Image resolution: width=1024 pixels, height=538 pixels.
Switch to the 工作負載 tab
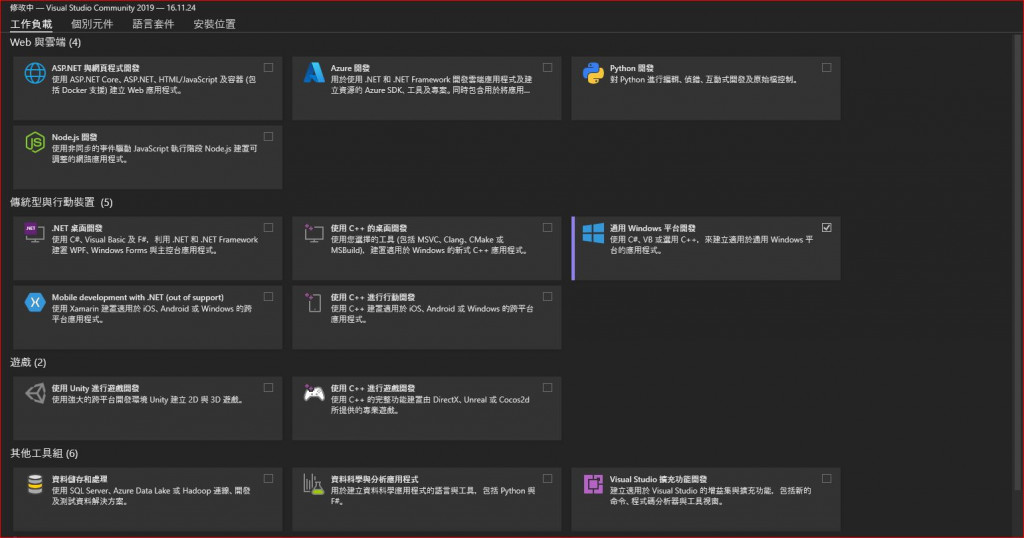[x=31, y=24]
